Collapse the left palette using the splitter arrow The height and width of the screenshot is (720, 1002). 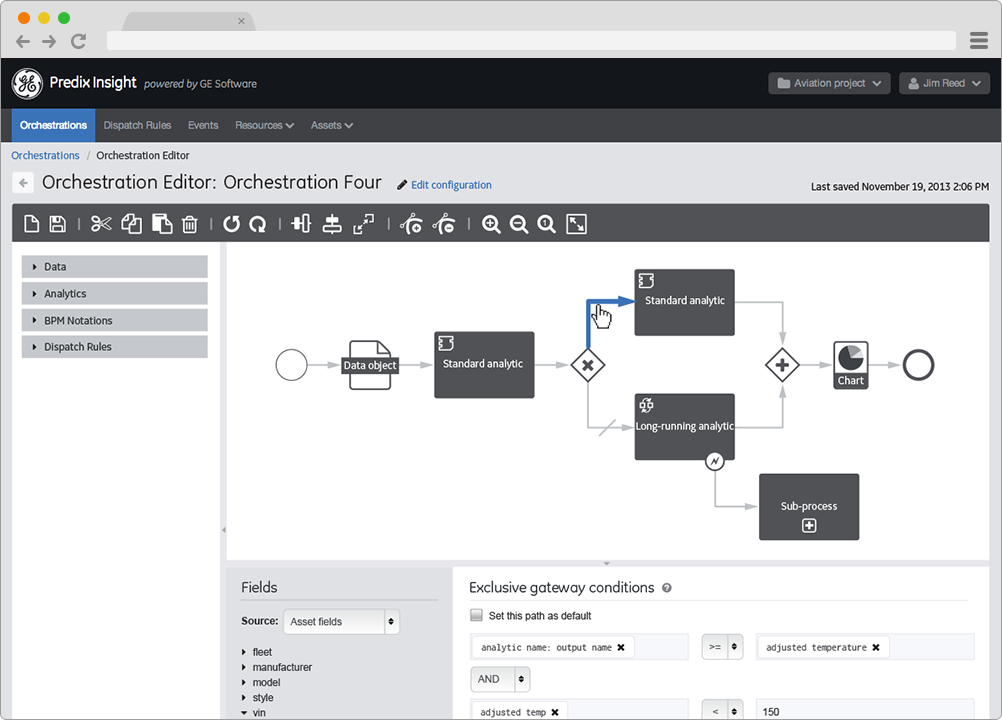[224, 530]
